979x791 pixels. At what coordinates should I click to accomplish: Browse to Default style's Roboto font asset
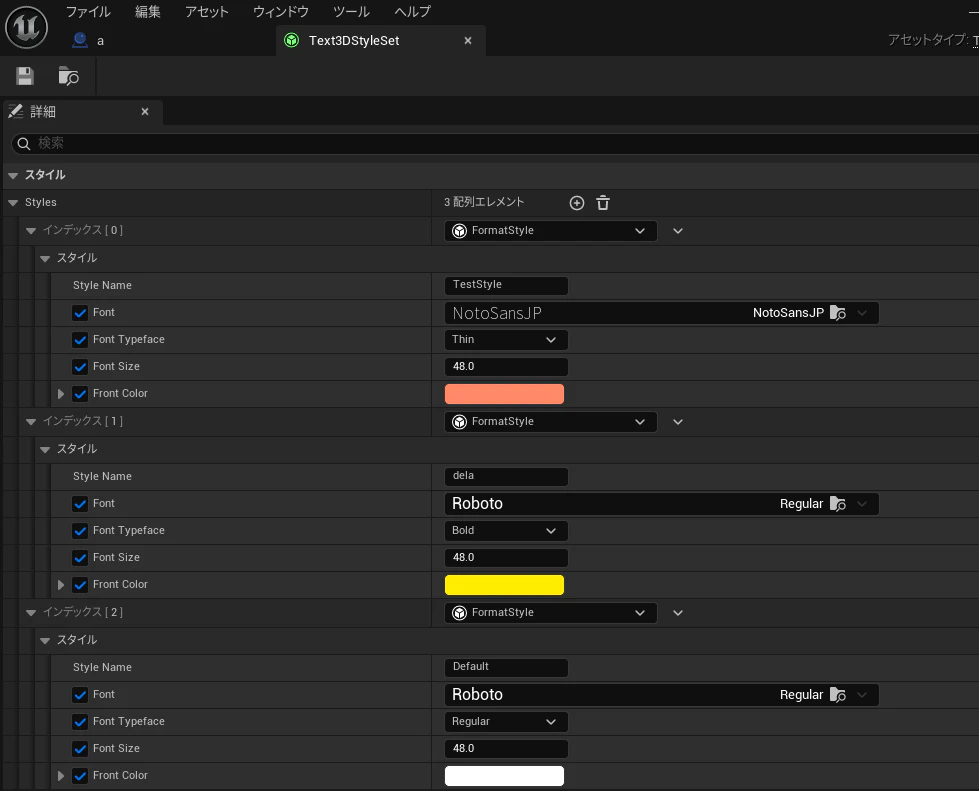pyautogui.click(x=838, y=695)
